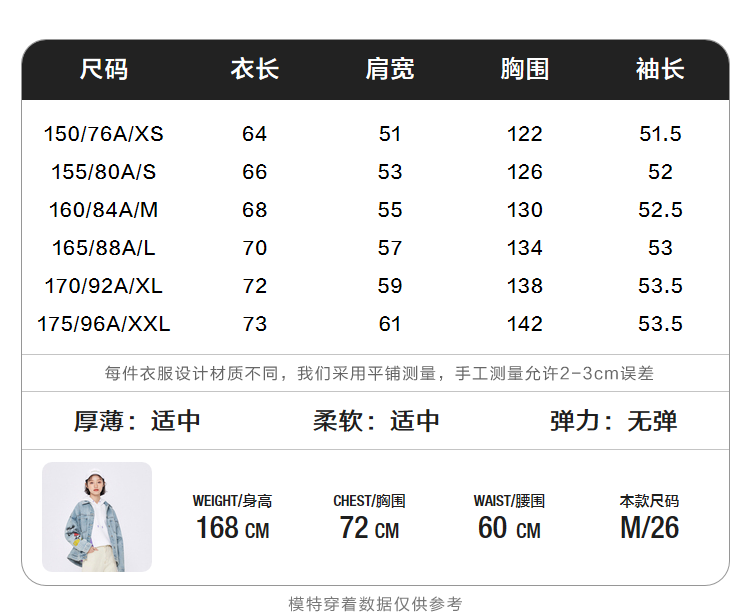This screenshot has height=612, width=750.
Task: Click chest value 122
Action: 525,134
